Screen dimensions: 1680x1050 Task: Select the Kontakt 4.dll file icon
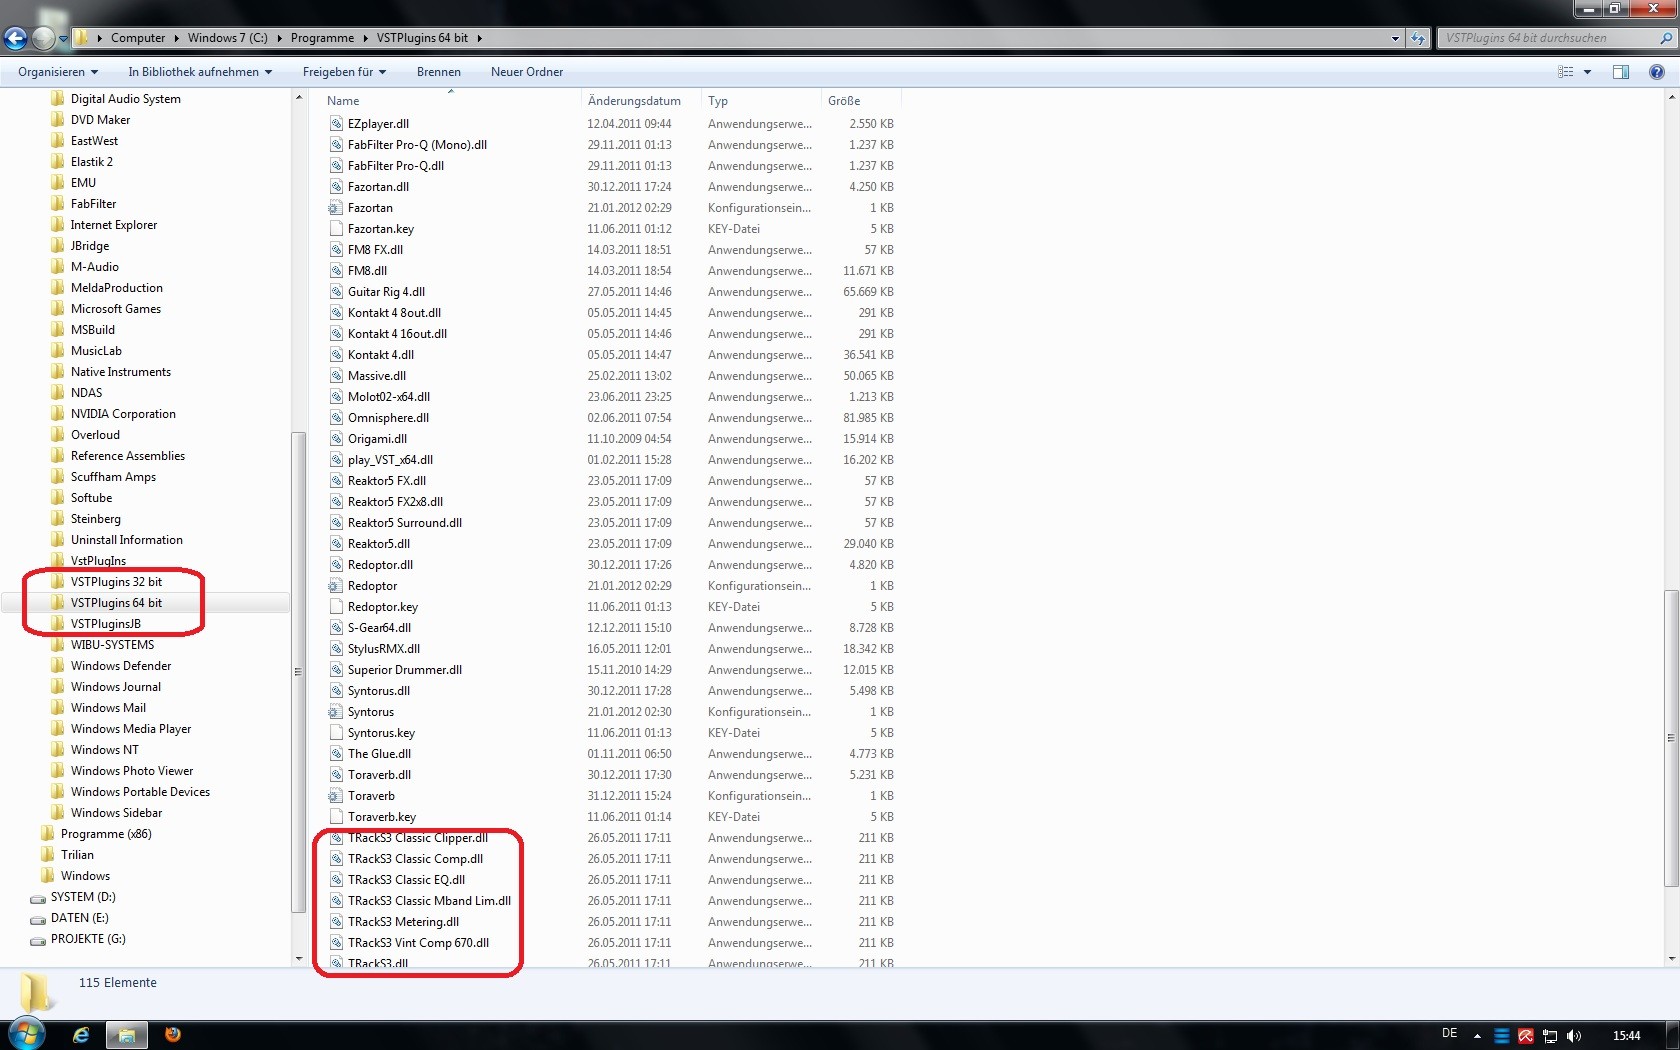pyautogui.click(x=336, y=355)
